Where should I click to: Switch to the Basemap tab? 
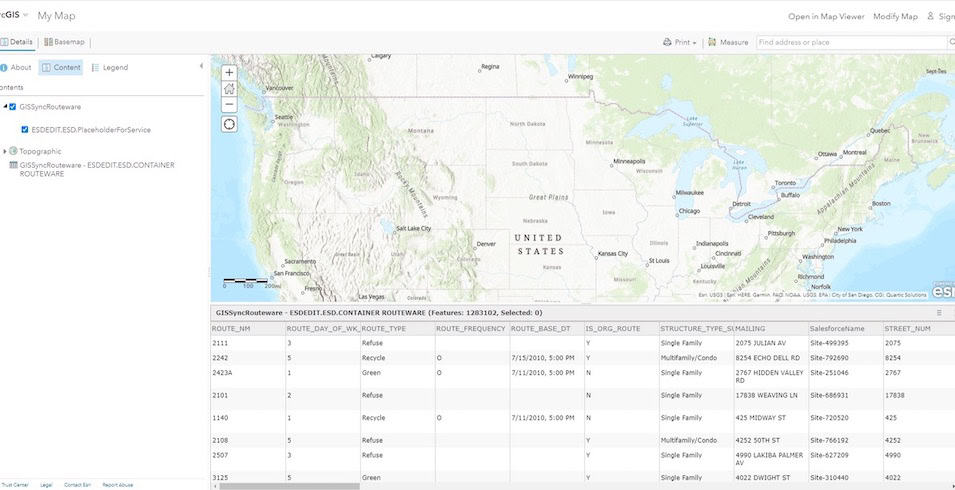click(64, 42)
